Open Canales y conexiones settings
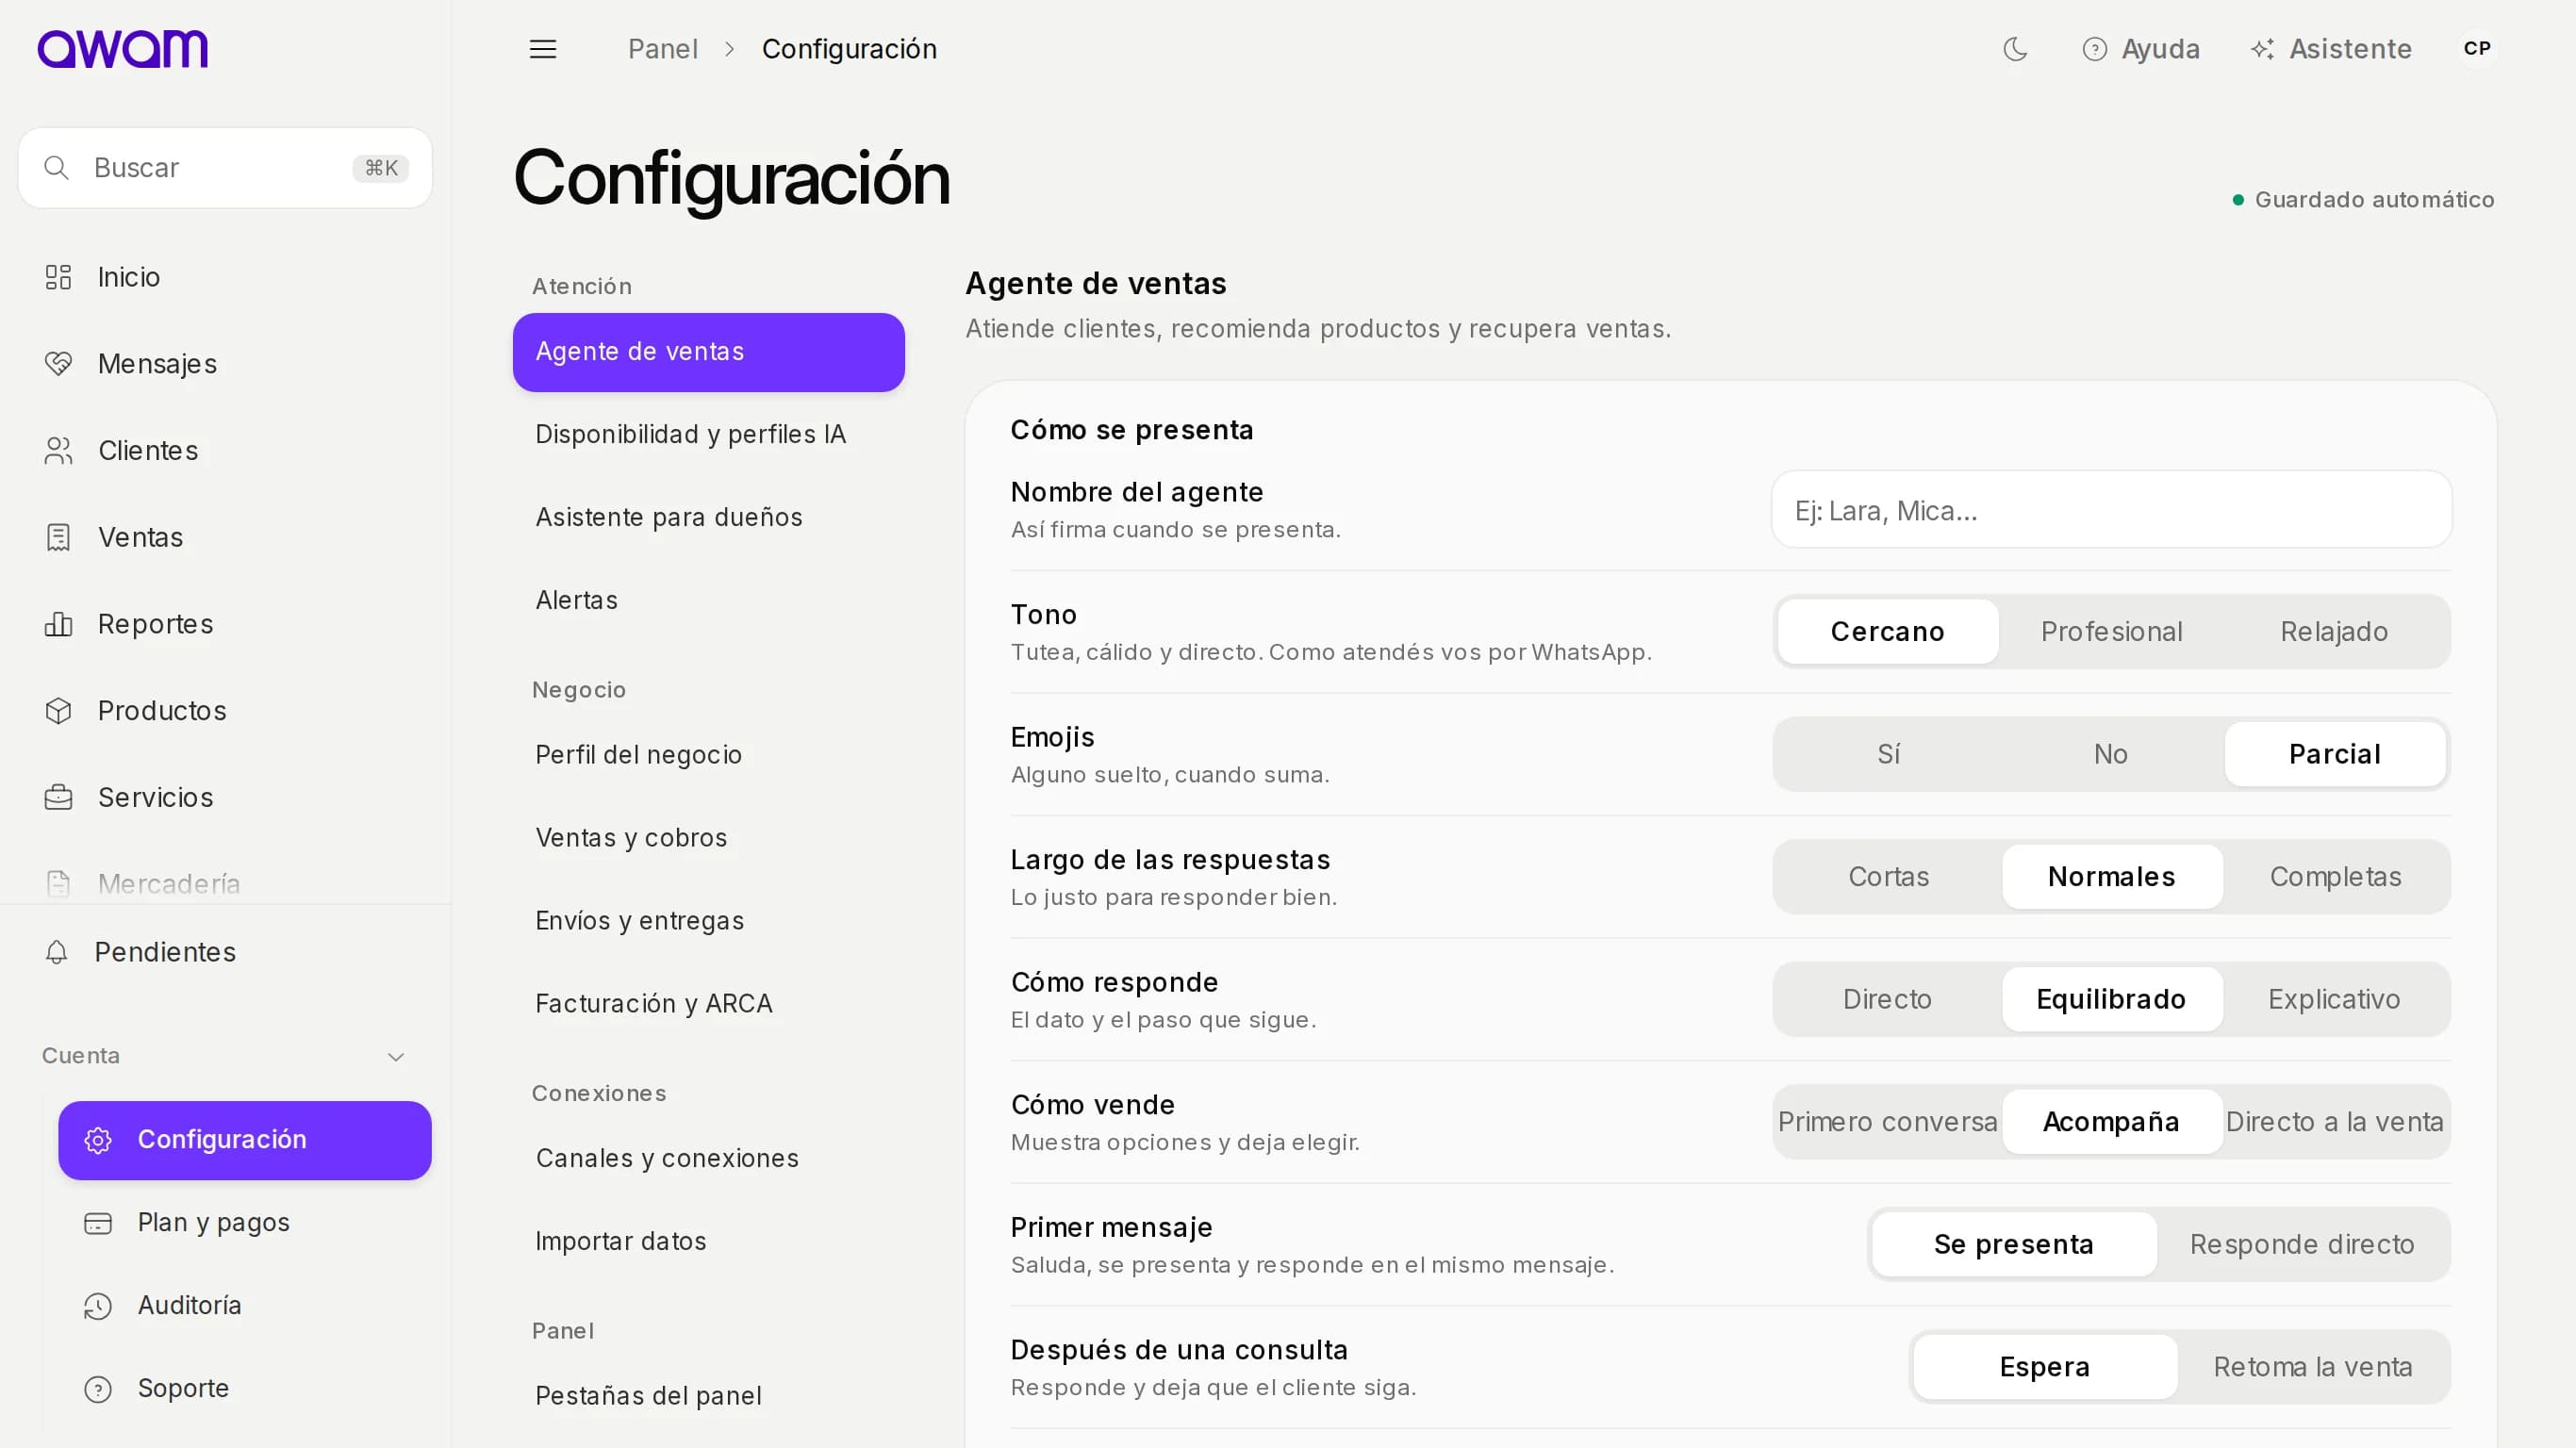This screenshot has height=1448, width=2576. coord(708,1159)
